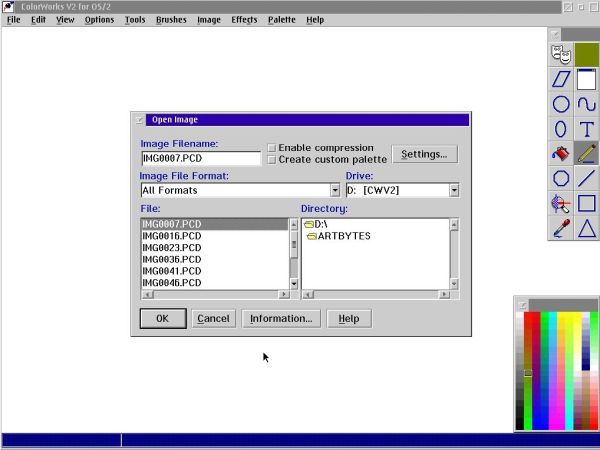This screenshot has height=450, width=600.
Task: Expand the Image File Format dropdown
Action: pos(335,190)
